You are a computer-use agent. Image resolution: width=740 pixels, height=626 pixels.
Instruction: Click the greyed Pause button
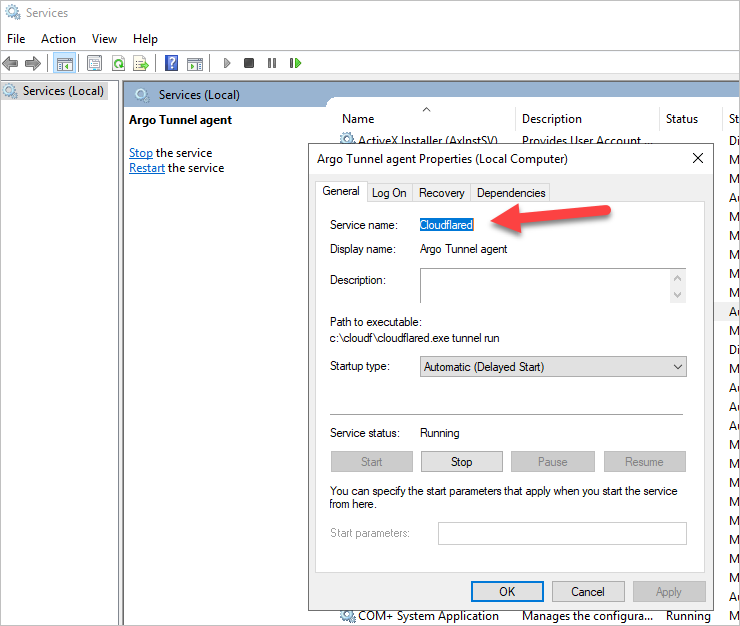553,462
